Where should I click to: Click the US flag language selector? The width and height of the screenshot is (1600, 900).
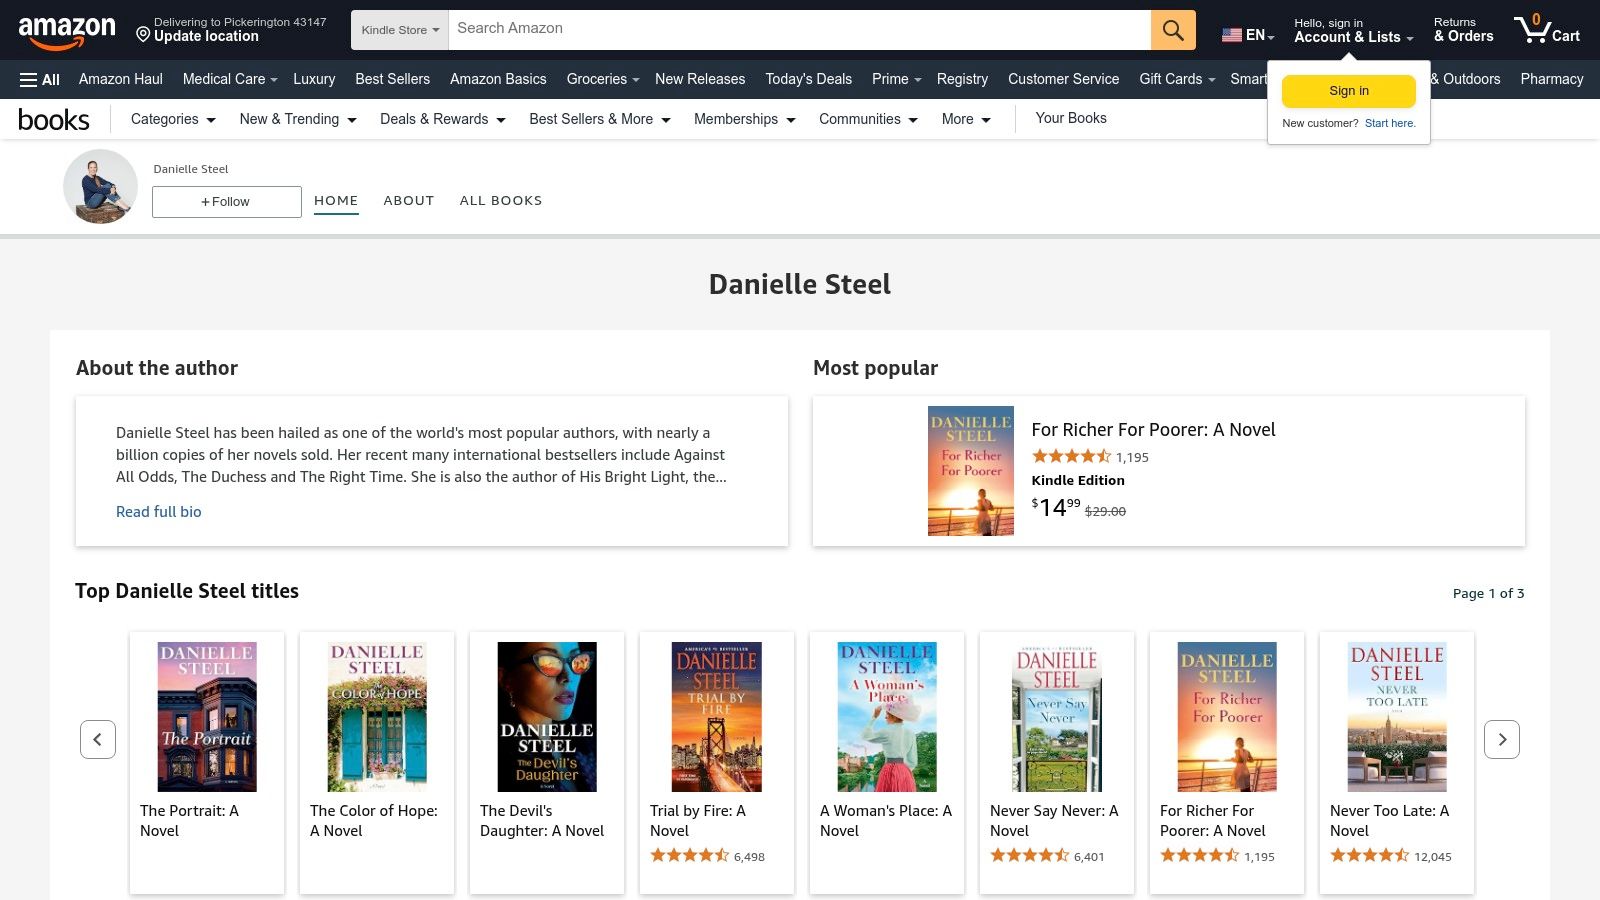pyautogui.click(x=1247, y=35)
